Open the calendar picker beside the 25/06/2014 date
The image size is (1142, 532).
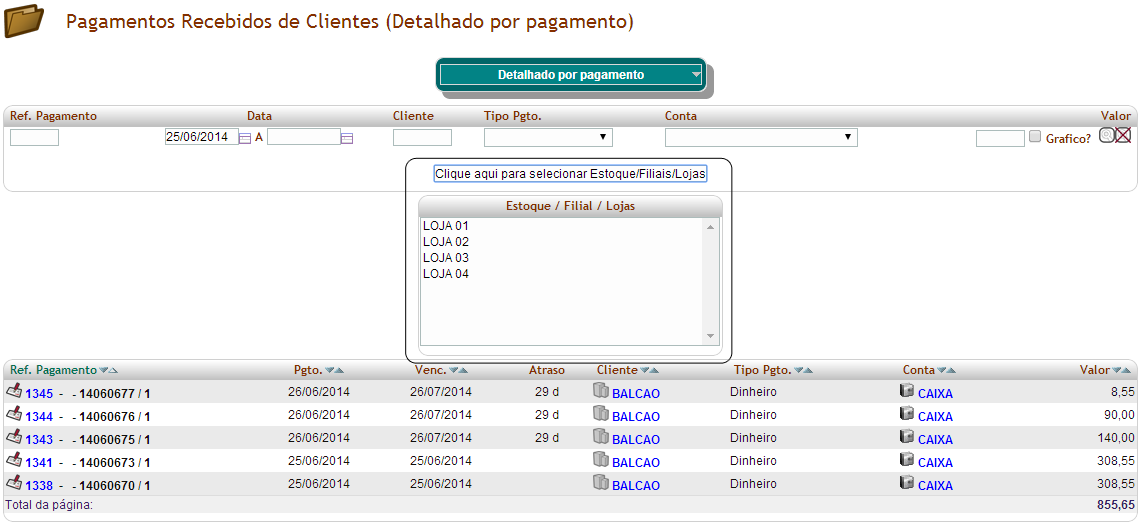[245, 138]
